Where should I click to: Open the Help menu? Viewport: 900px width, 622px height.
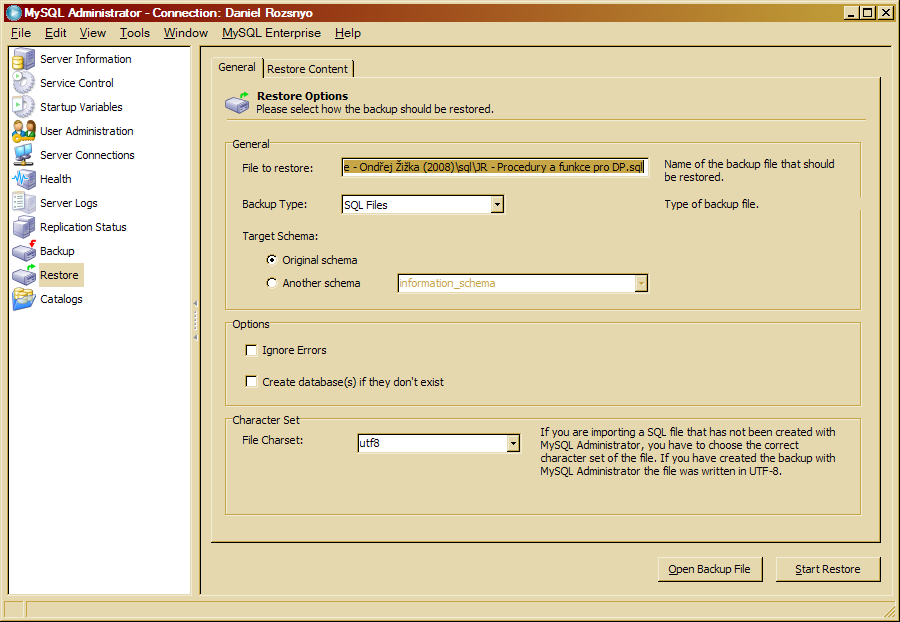348,33
